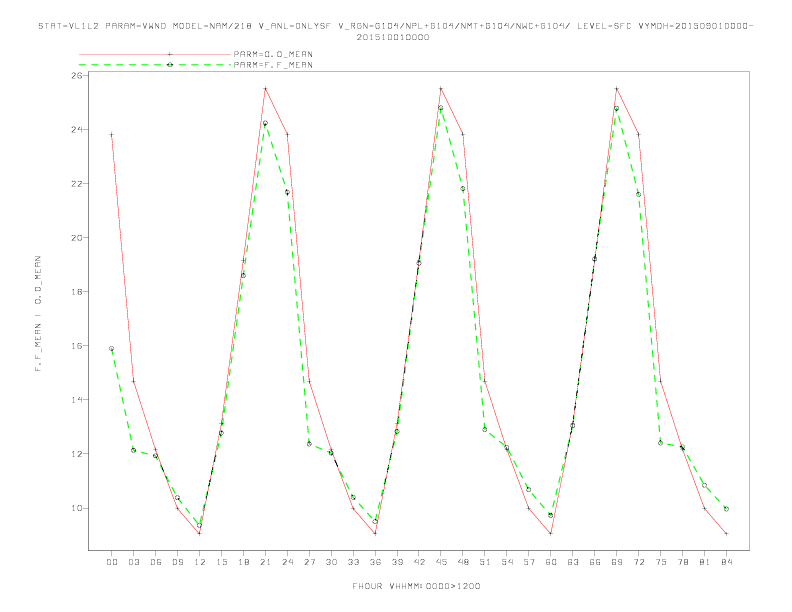Click y-axis tick label 12
792x612 pixels.
[77, 454]
